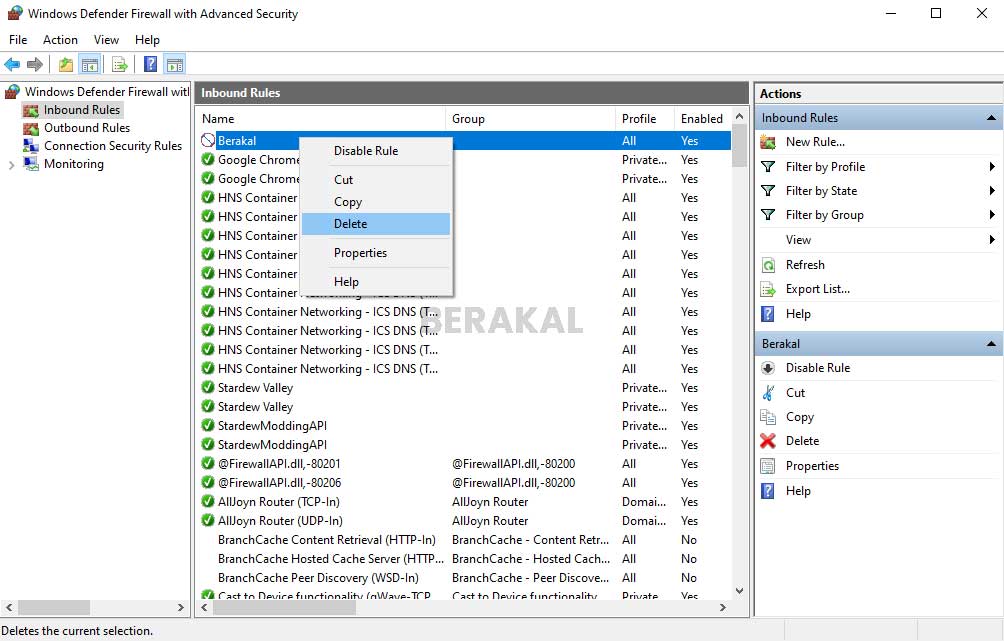
Task: Click the red Delete icon in Actions pane
Action: coord(766,441)
